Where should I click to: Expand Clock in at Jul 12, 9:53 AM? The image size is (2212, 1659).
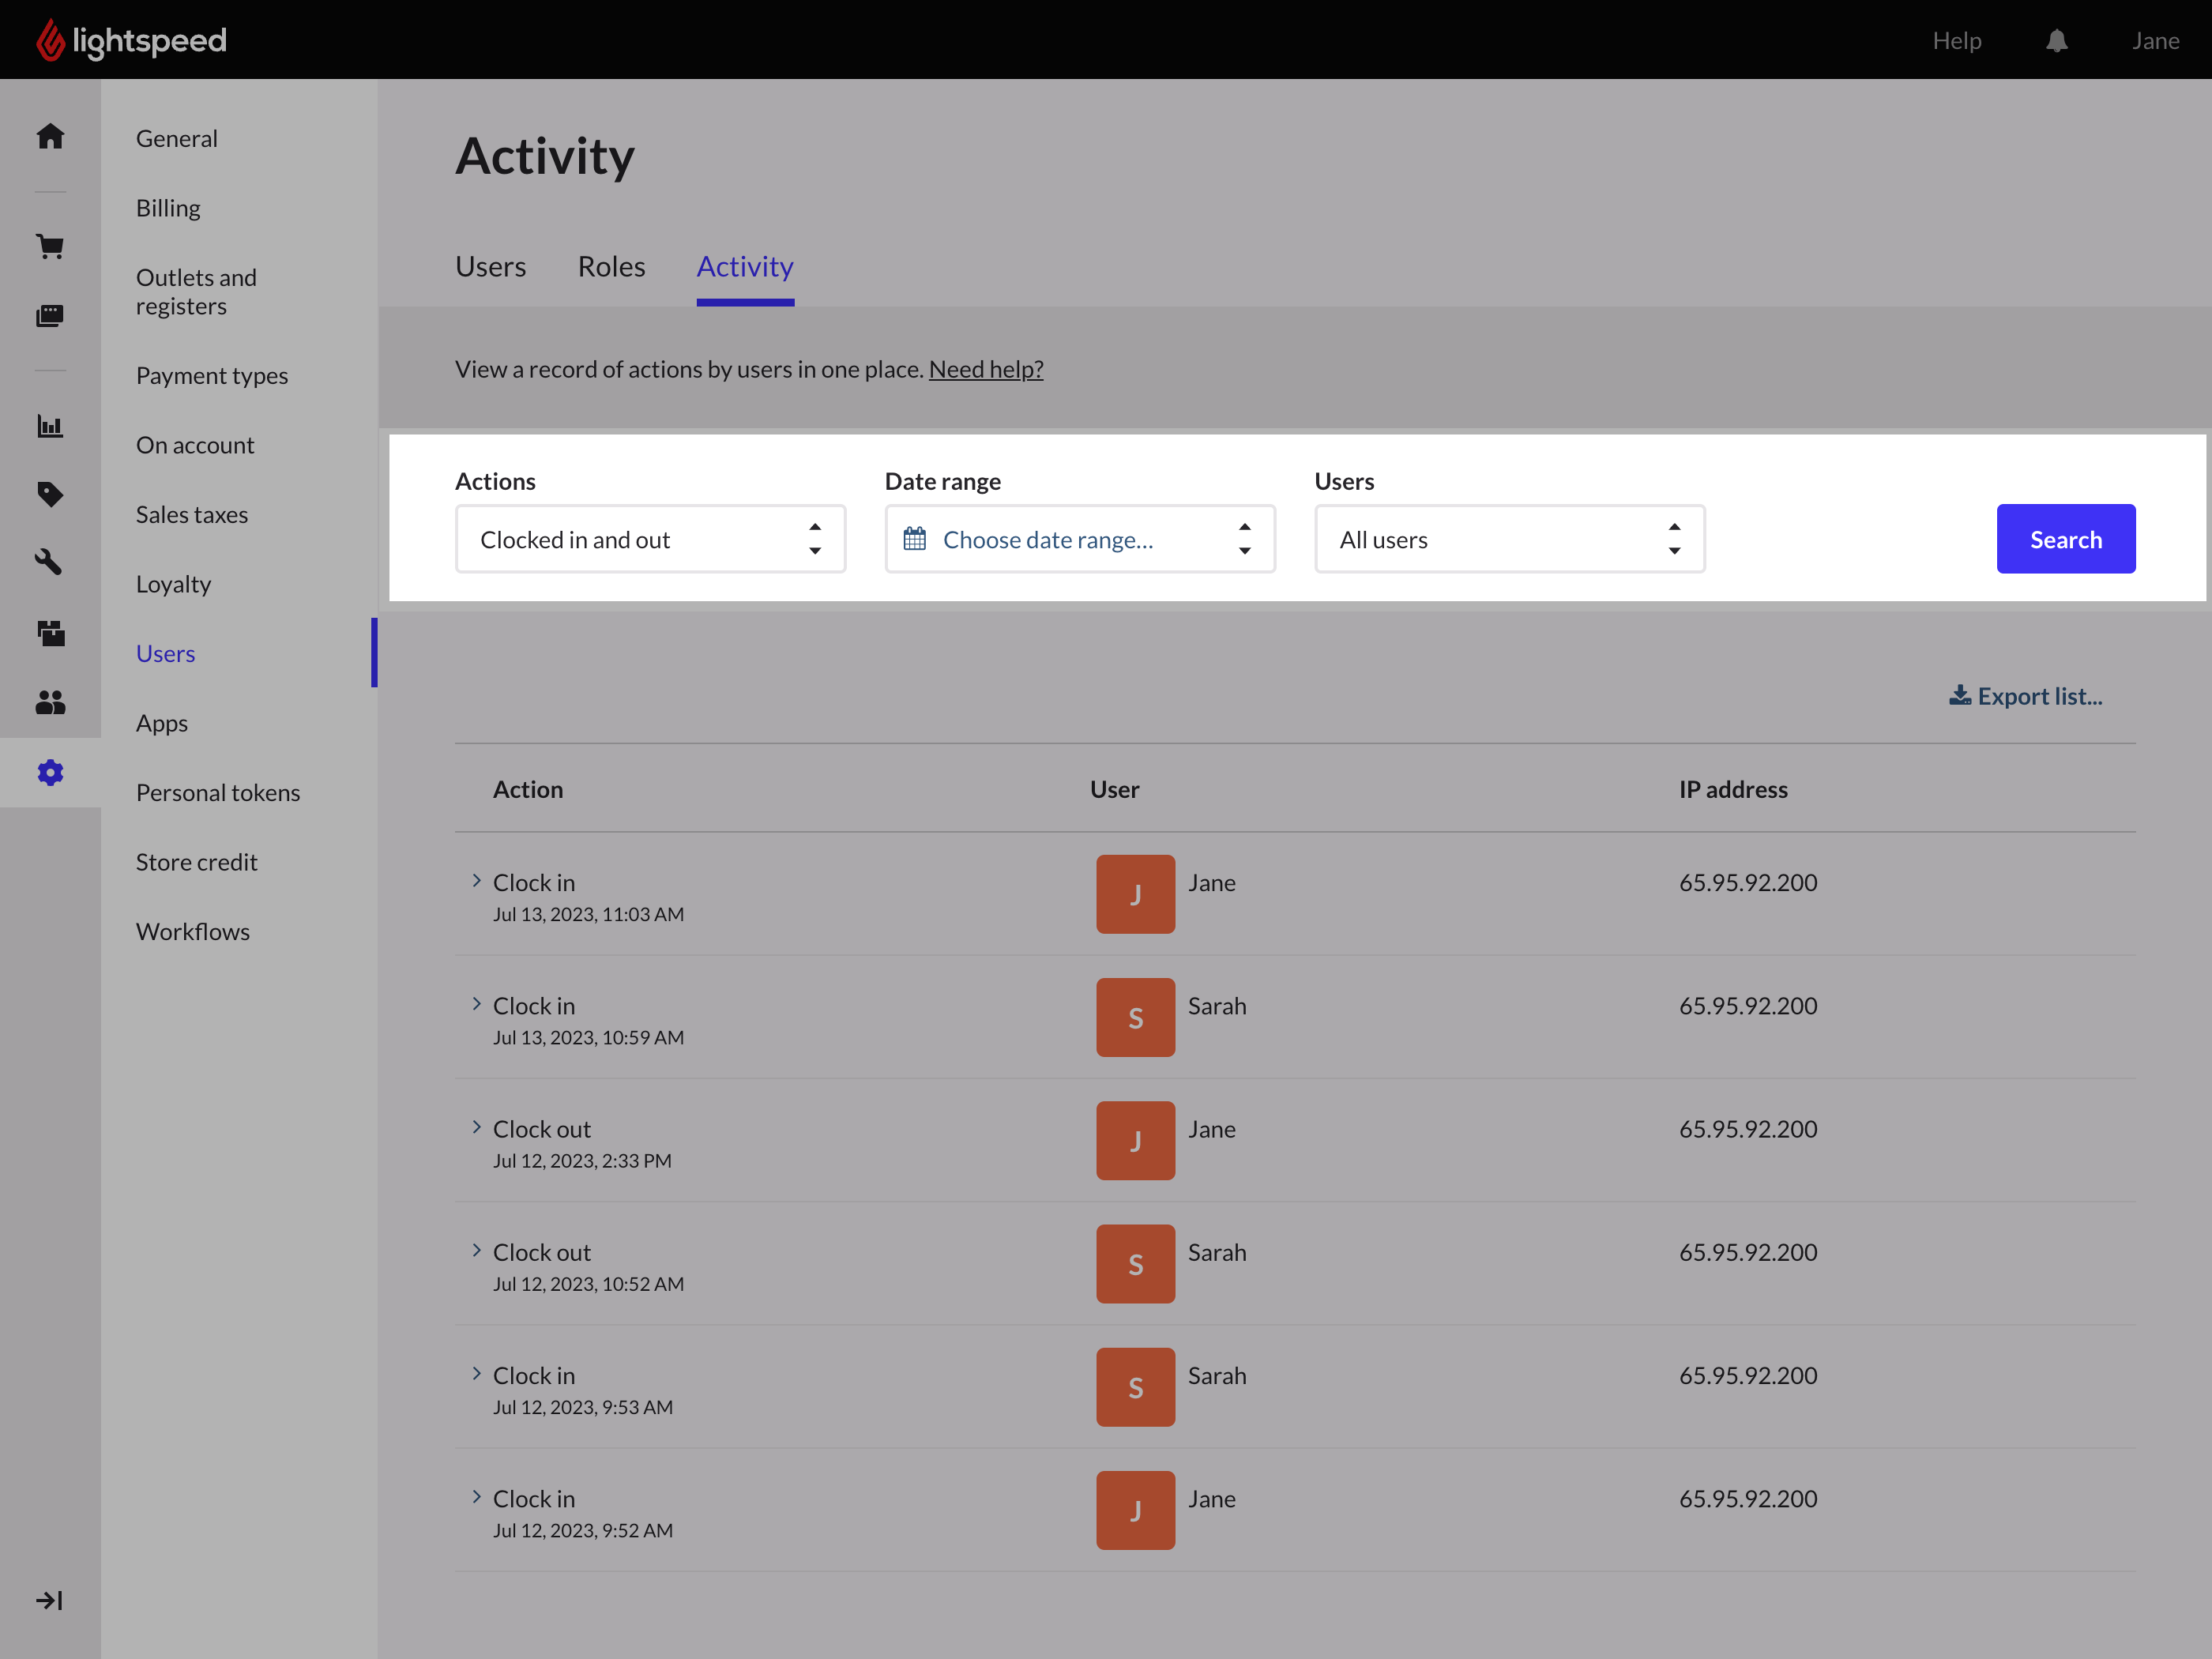(x=476, y=1374)
